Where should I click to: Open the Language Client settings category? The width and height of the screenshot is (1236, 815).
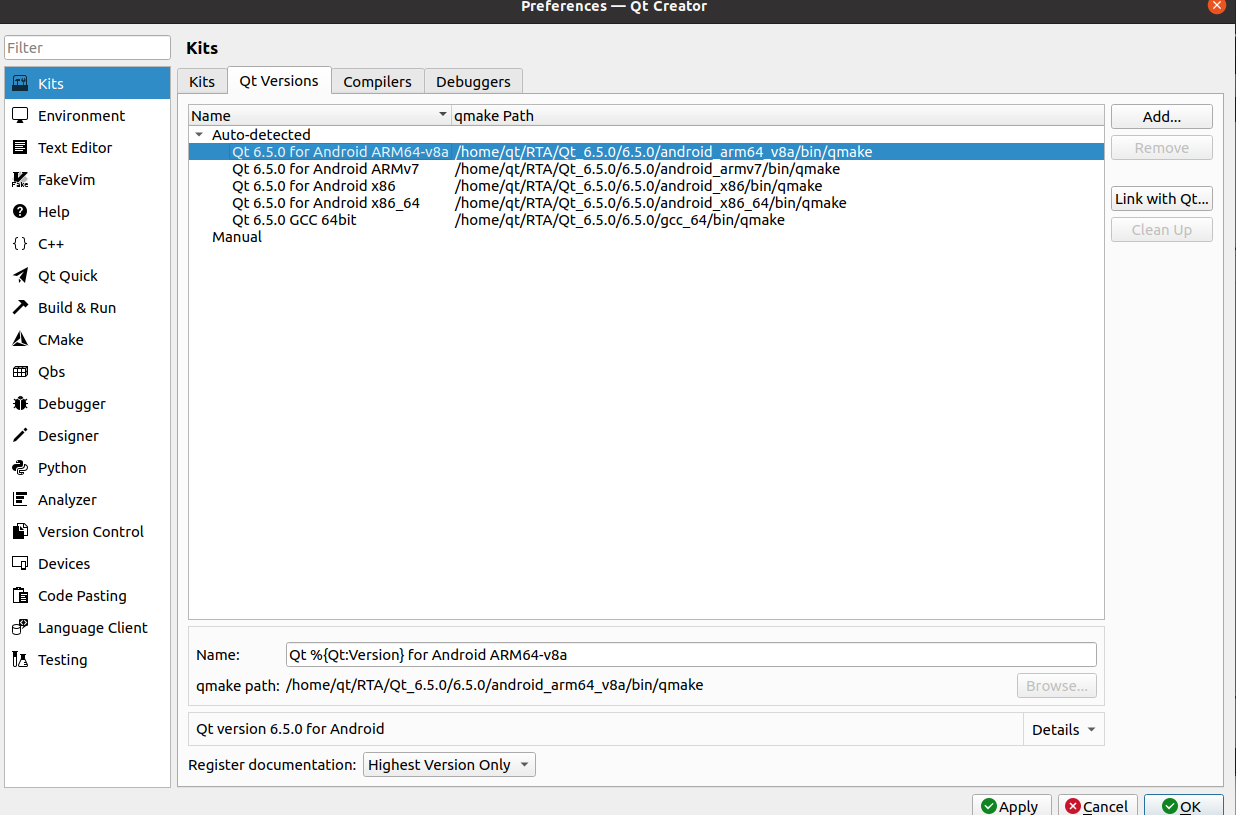tap(87, 628)
